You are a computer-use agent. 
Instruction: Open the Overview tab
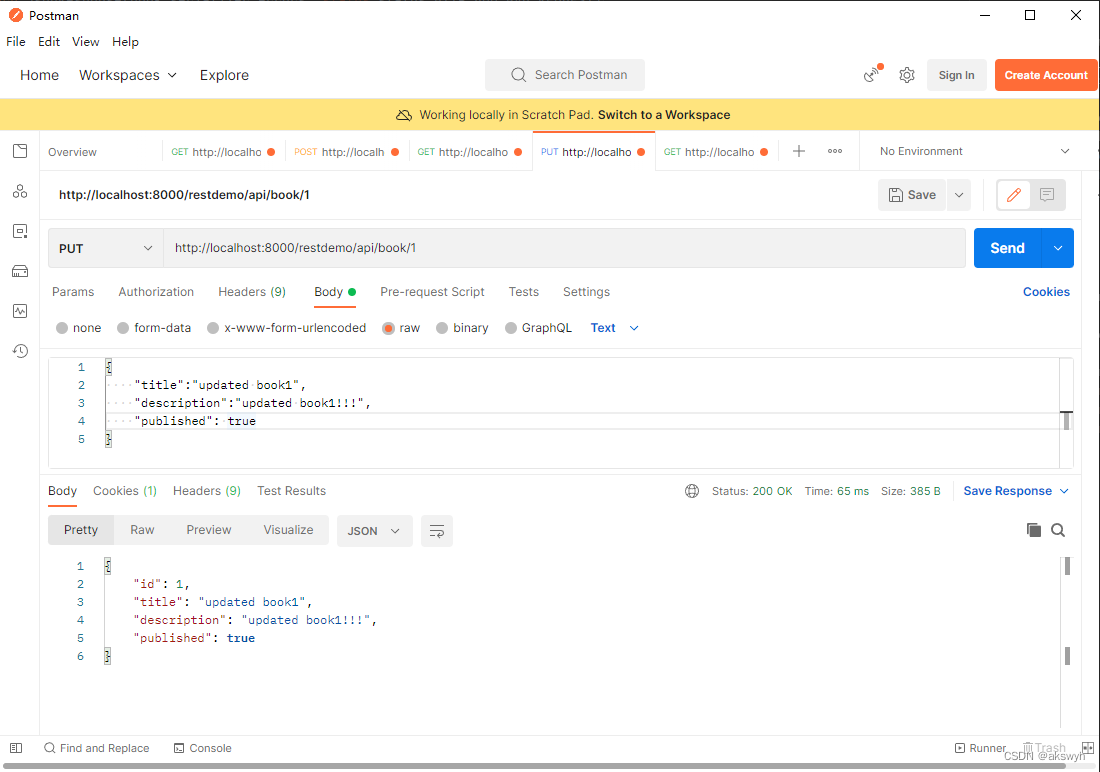click(x=72, y=152)
